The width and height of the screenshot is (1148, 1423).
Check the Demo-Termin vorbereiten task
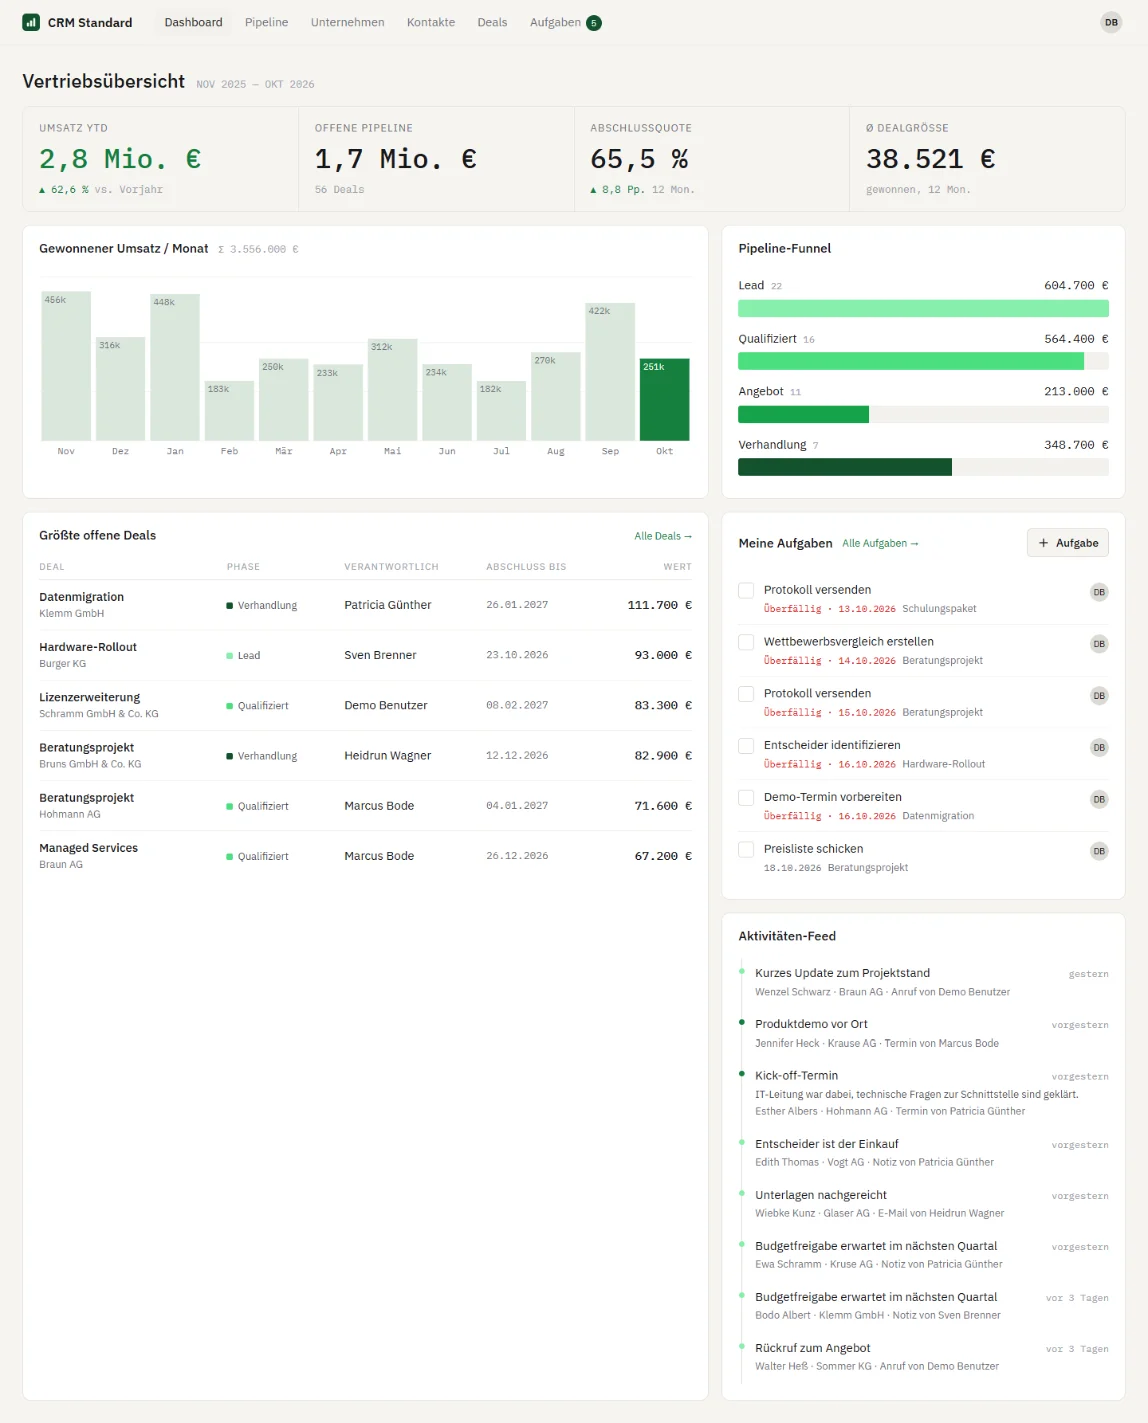[746, 798]
